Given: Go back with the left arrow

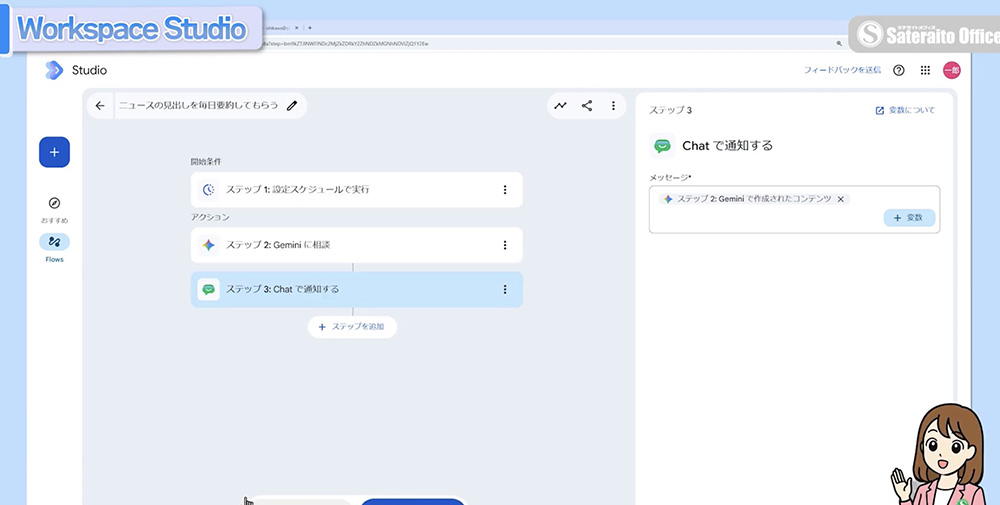Looking at the screenshot, I should [x=100, y=106].
